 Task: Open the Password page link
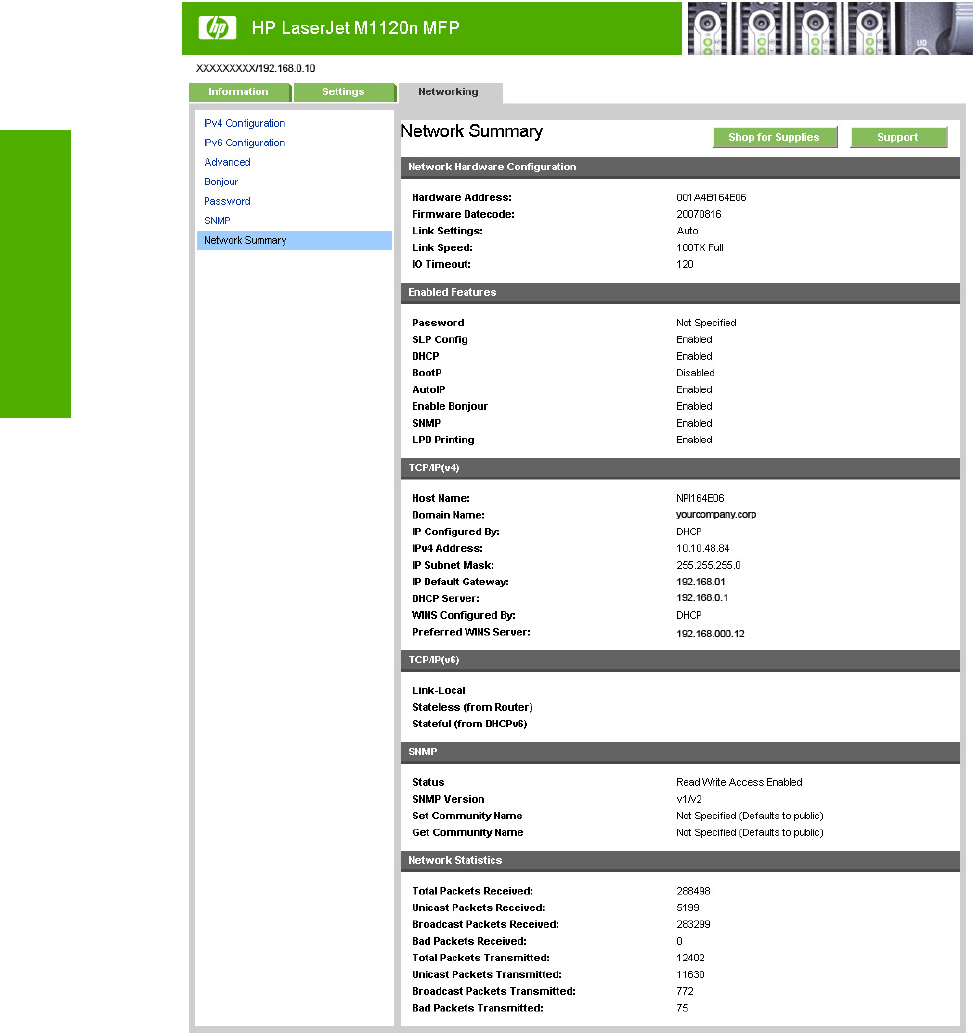(x=227, y=201)
